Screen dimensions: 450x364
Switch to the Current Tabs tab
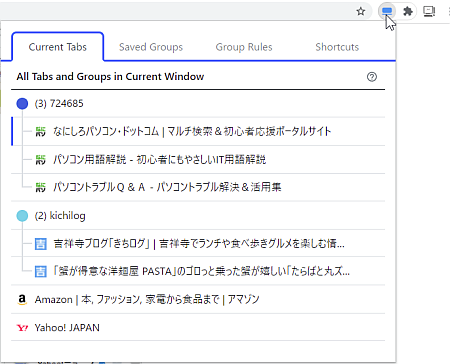[x=58, y=47]
